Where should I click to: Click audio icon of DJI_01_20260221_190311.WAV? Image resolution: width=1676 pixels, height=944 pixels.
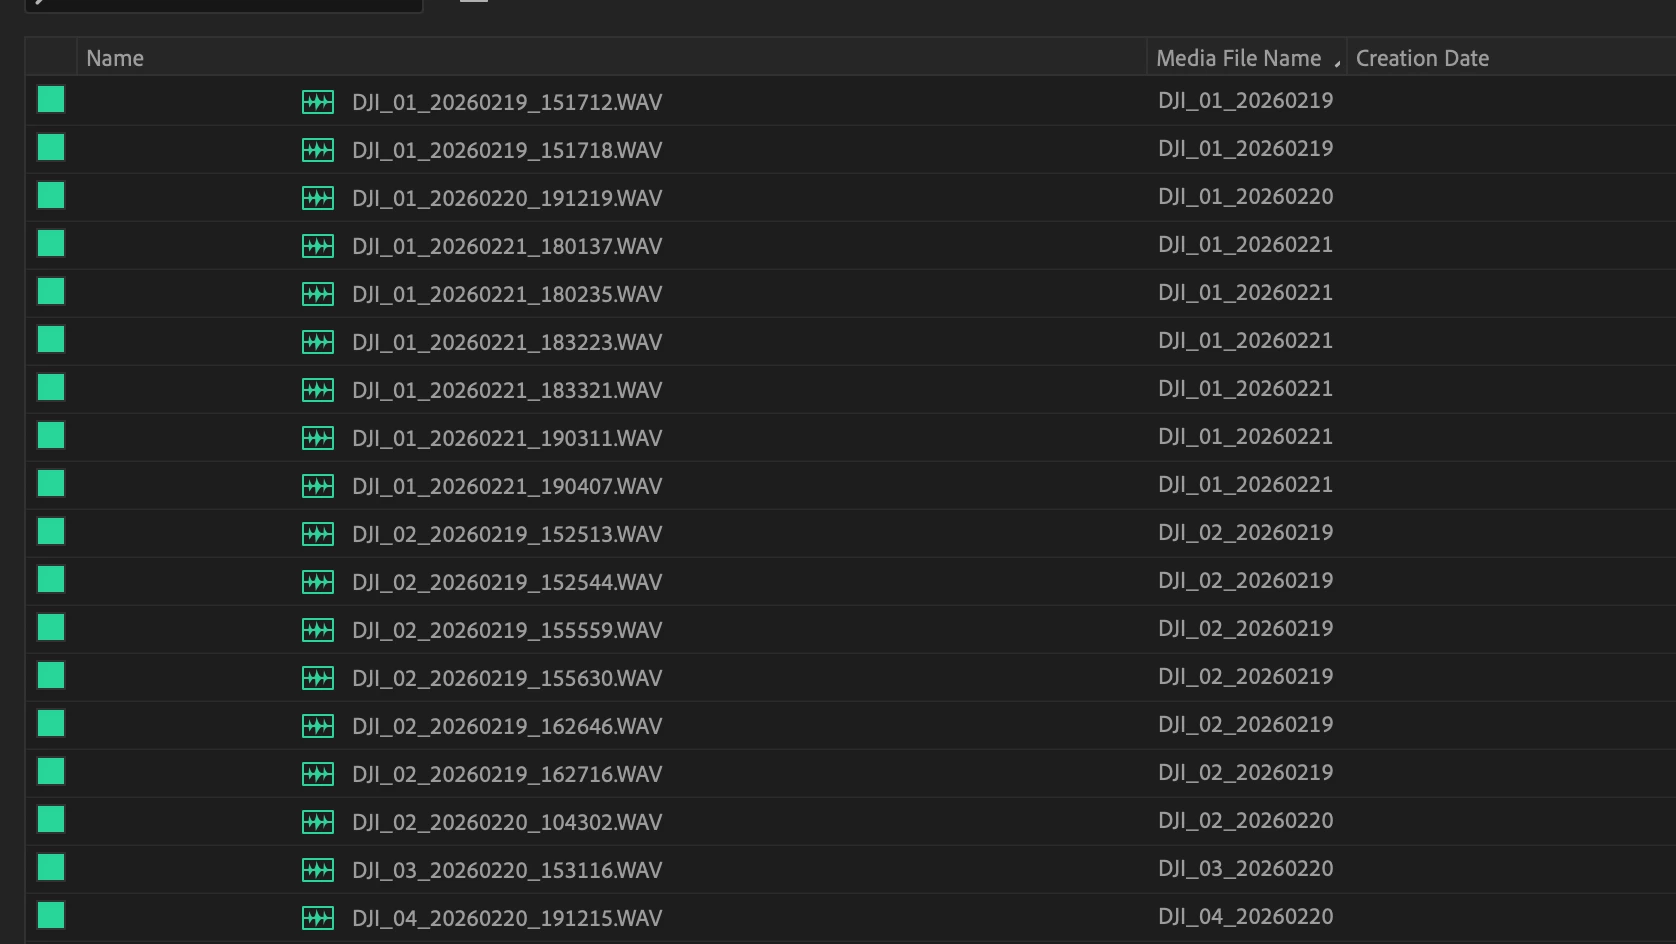click(318, 438)
